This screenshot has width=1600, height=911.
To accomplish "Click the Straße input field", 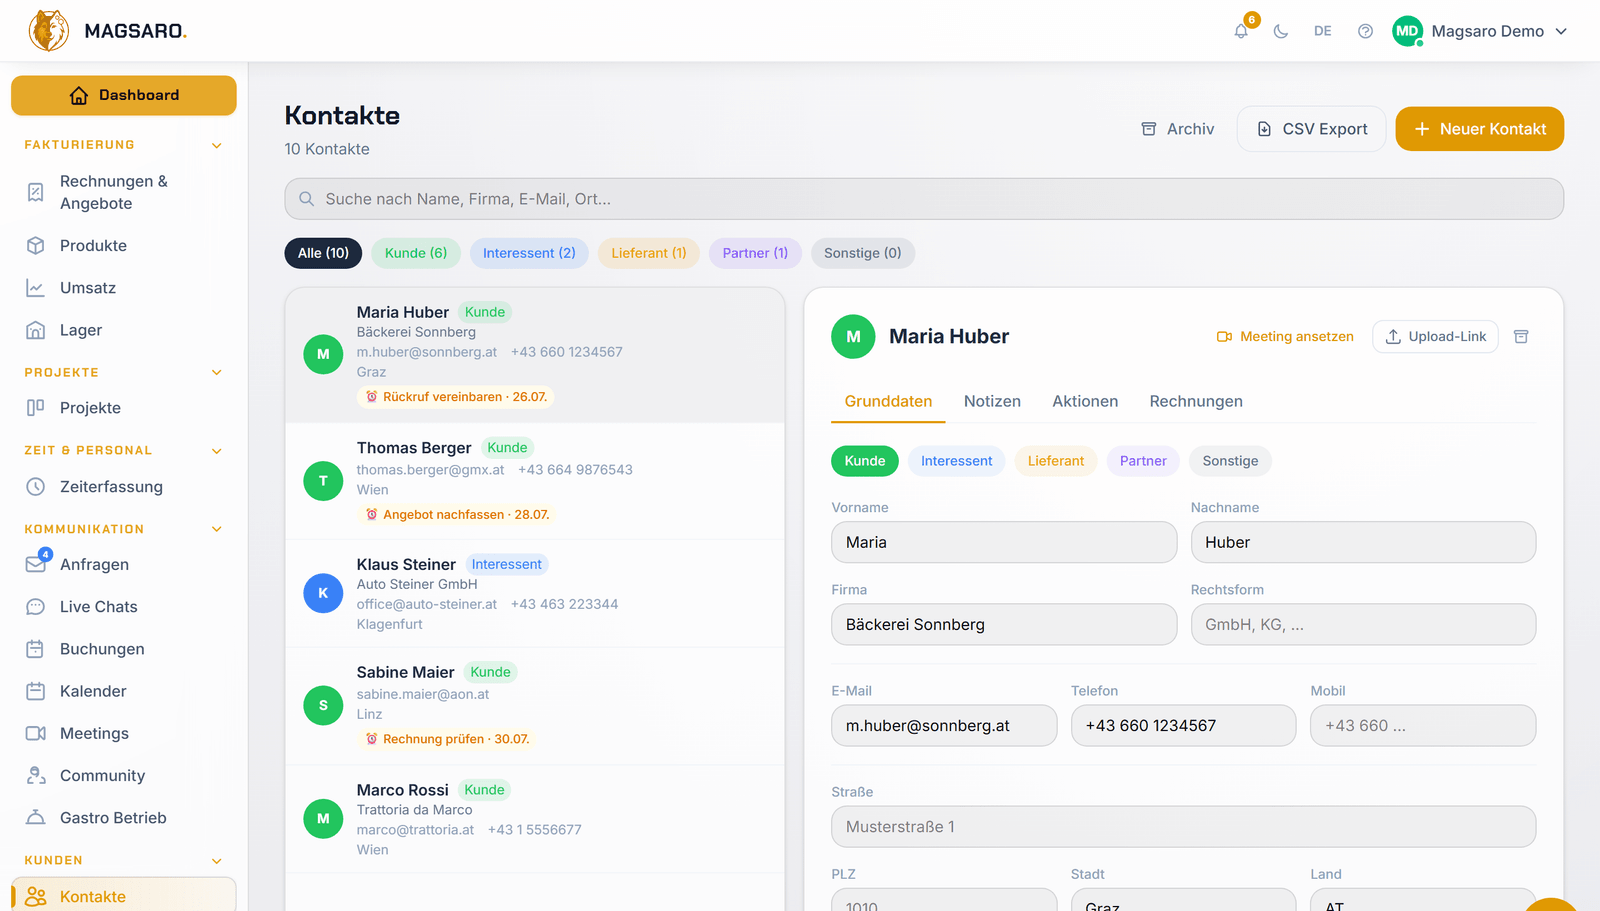I will (1183, 827).
